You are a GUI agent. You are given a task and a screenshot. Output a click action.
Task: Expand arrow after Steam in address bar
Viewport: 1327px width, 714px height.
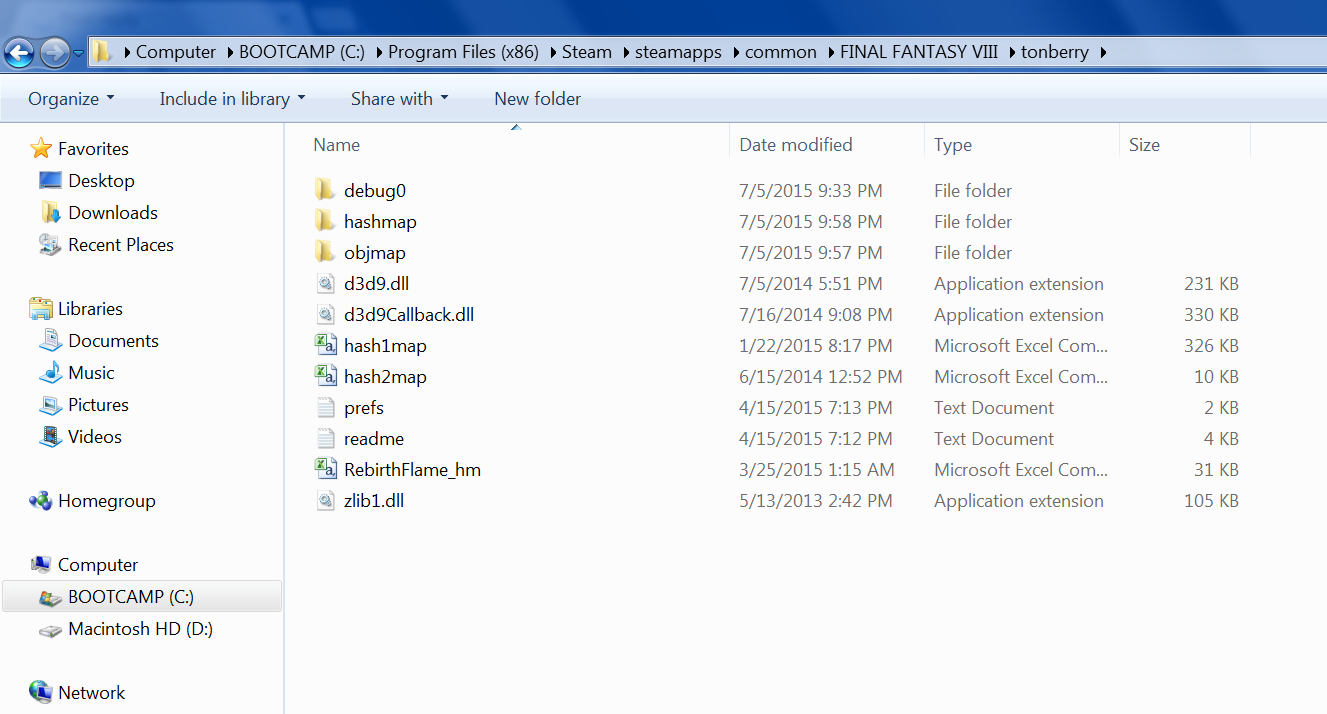(x=625, y=52)
